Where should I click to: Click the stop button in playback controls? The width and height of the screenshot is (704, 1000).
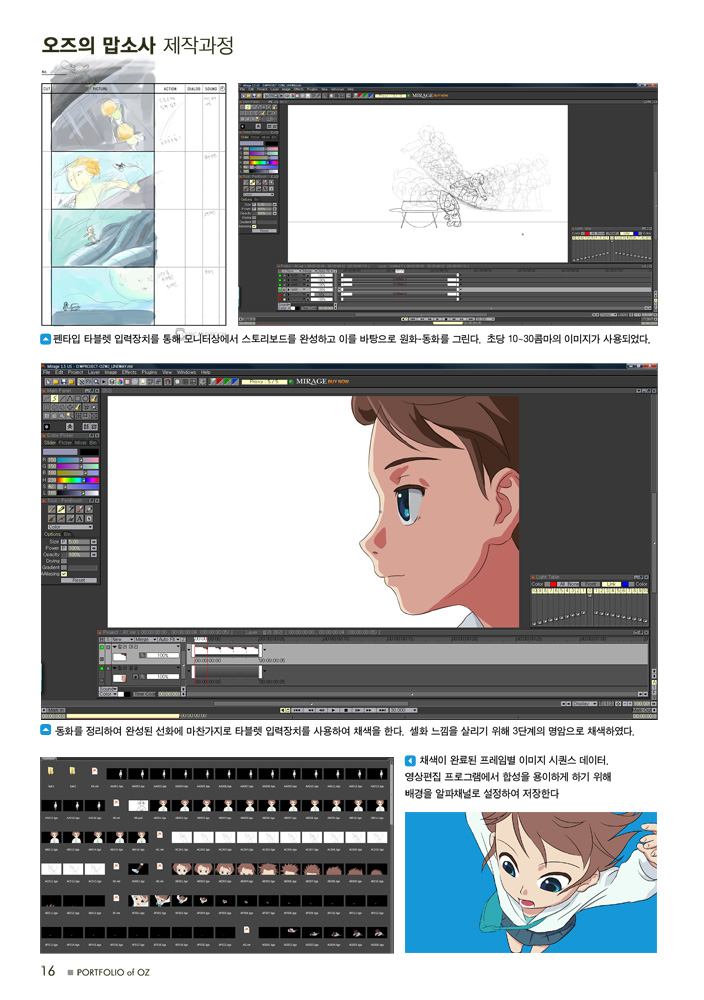pos(346,710)
